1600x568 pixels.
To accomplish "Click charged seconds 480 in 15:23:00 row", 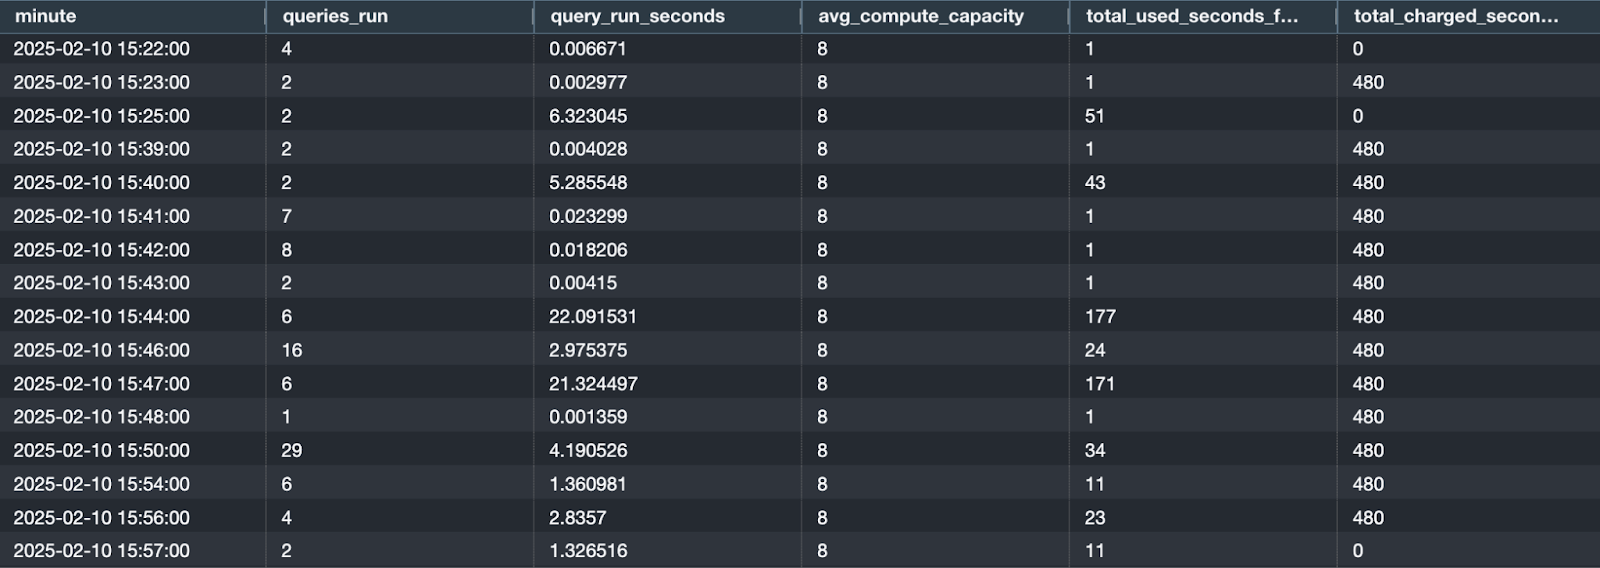I will [x=1368, y=82].
